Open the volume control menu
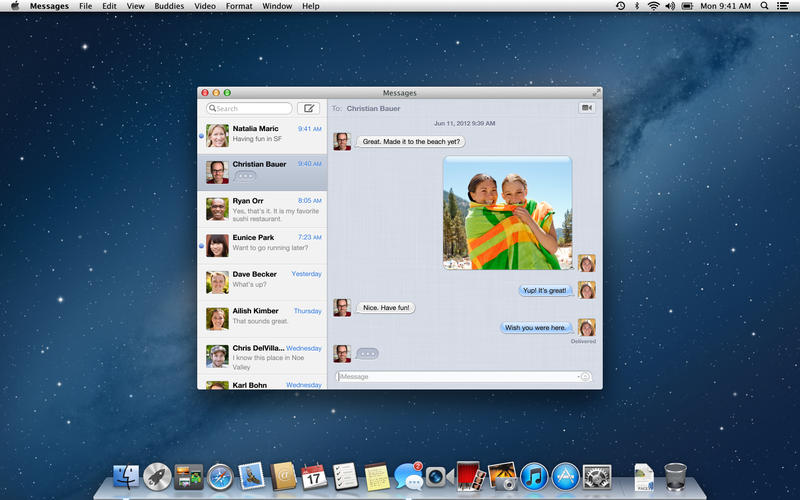The width and height of the screenshot is (800, 500). point(670,6)
